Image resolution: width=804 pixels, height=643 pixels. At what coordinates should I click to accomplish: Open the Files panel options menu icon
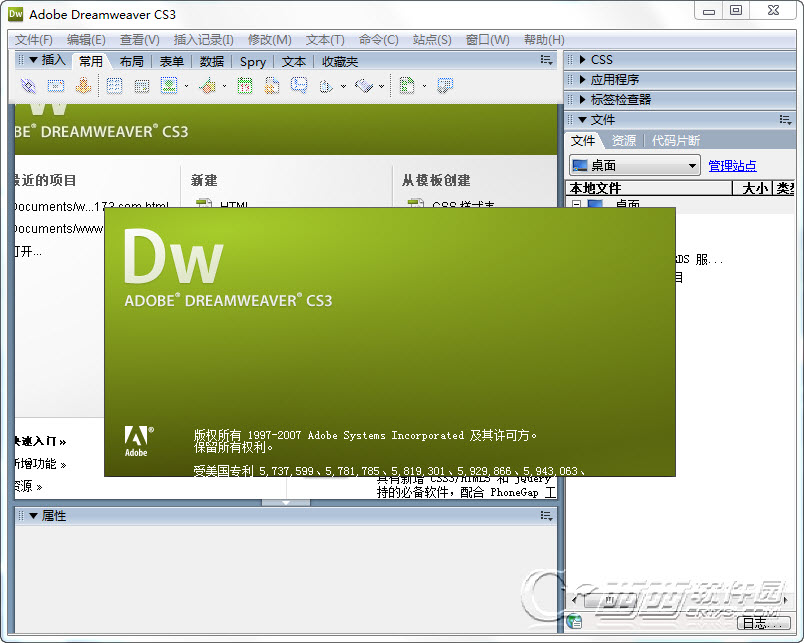point(786,120)
